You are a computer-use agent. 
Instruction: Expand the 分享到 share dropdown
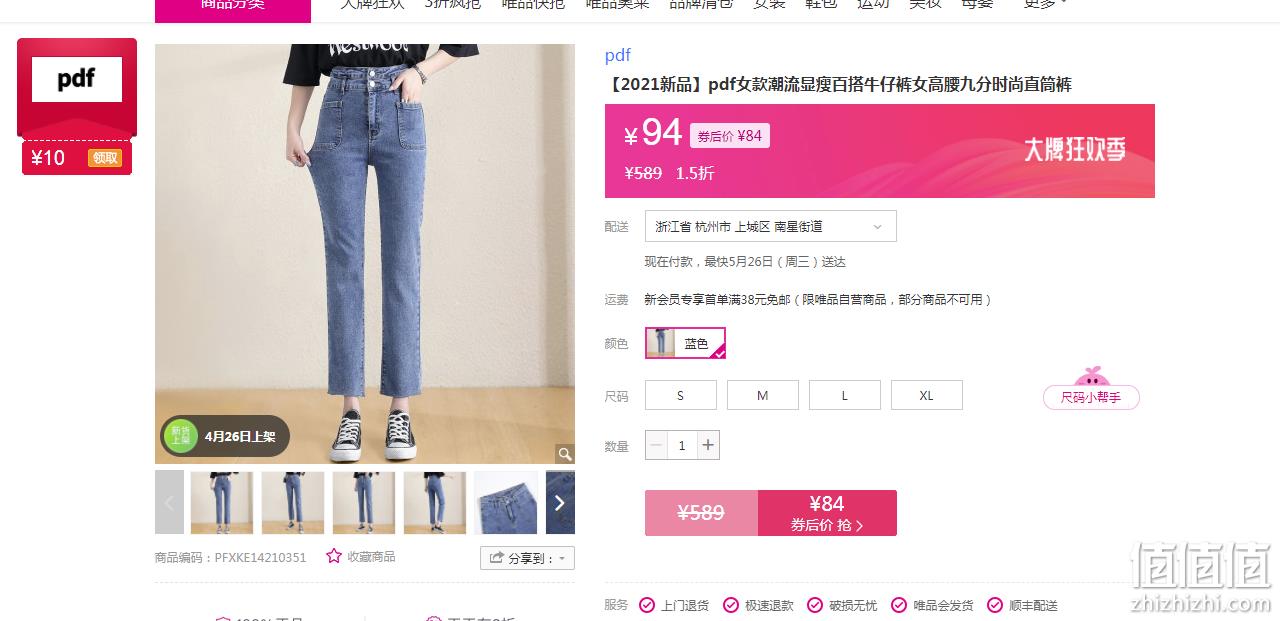(x=527, y=558)
